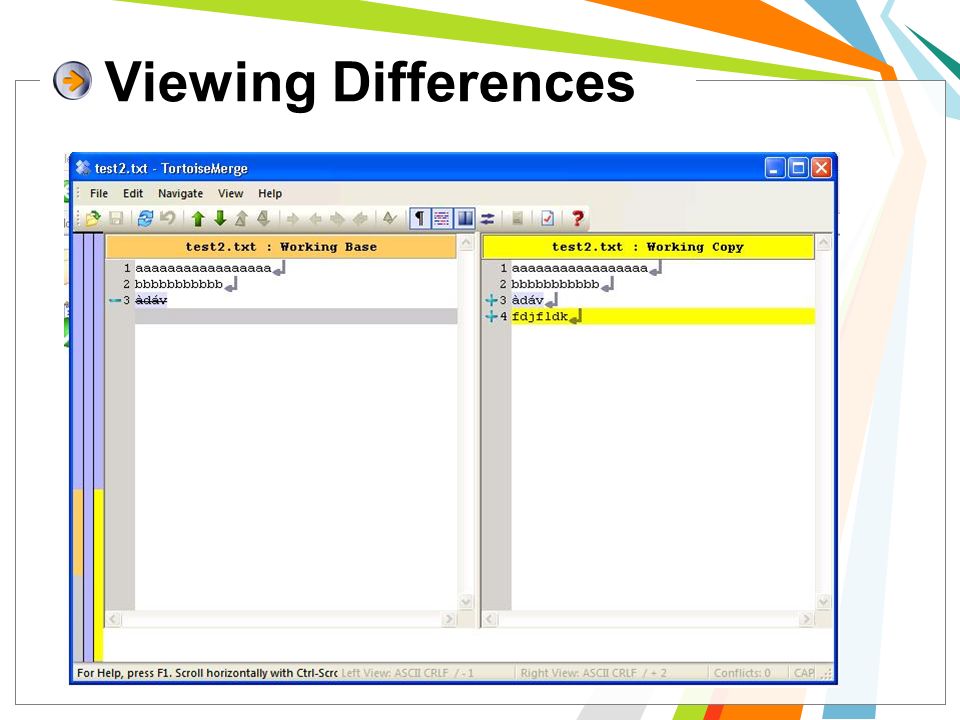Click the grayed Save disk icon
The width and height of the screenshot is (960, 720).
(x=116, y=219)
